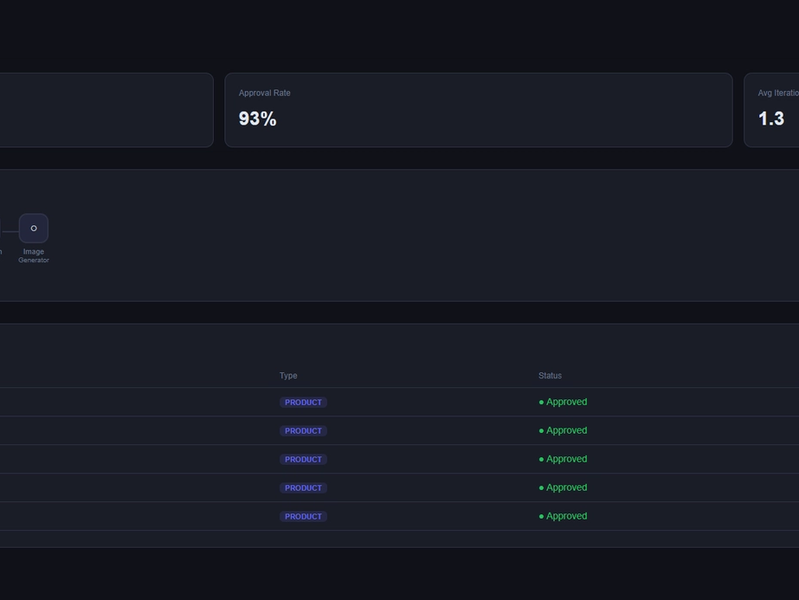Click the 1.3 average iterations value
The width and height of the screenshot is (799, 600).
pos(771,119)
